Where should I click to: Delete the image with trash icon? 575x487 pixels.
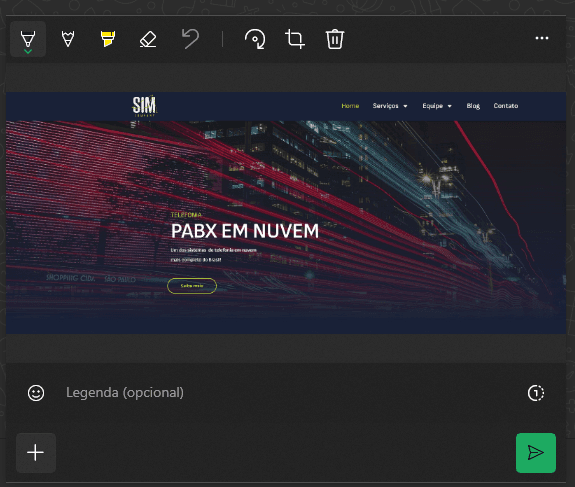(334, 39)
